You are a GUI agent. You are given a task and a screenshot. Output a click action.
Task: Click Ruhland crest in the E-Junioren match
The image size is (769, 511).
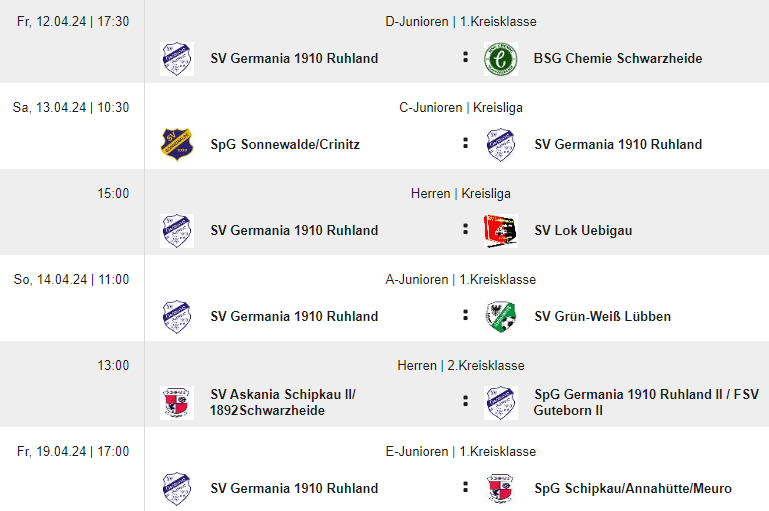click(x=177, y=489)
